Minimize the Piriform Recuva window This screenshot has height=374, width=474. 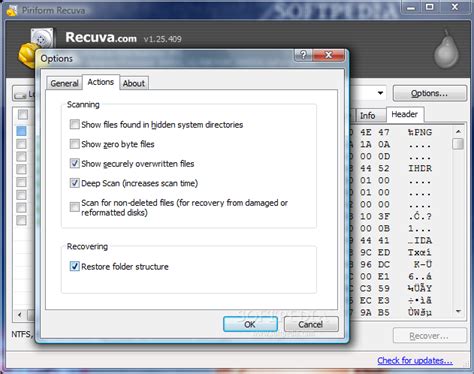tap(411, 7)
